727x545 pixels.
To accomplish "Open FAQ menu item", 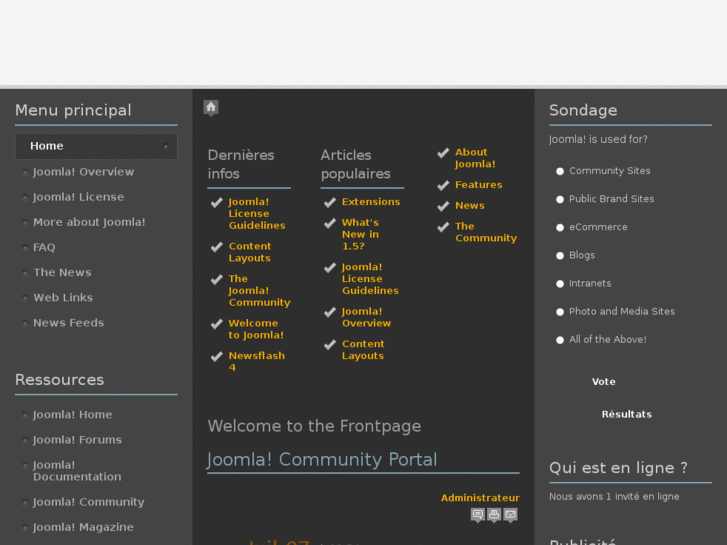I will [44, 247].
